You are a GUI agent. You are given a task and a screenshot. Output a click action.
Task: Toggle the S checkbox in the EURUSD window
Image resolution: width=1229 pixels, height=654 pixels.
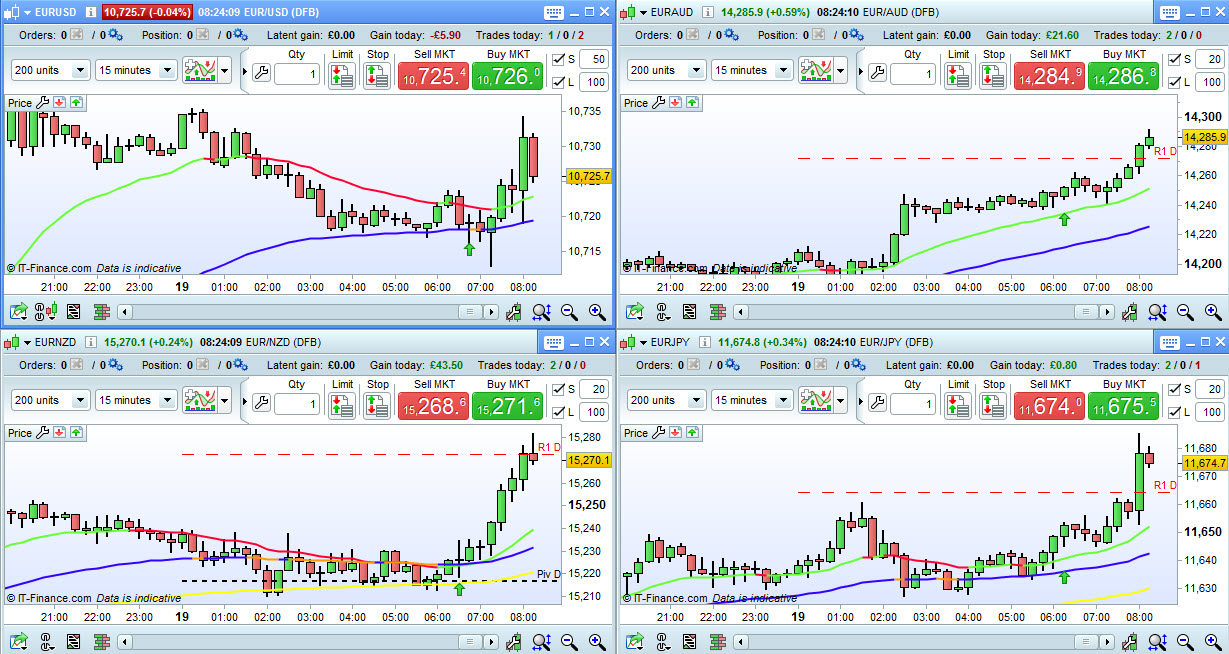click(x=558, y=59)
